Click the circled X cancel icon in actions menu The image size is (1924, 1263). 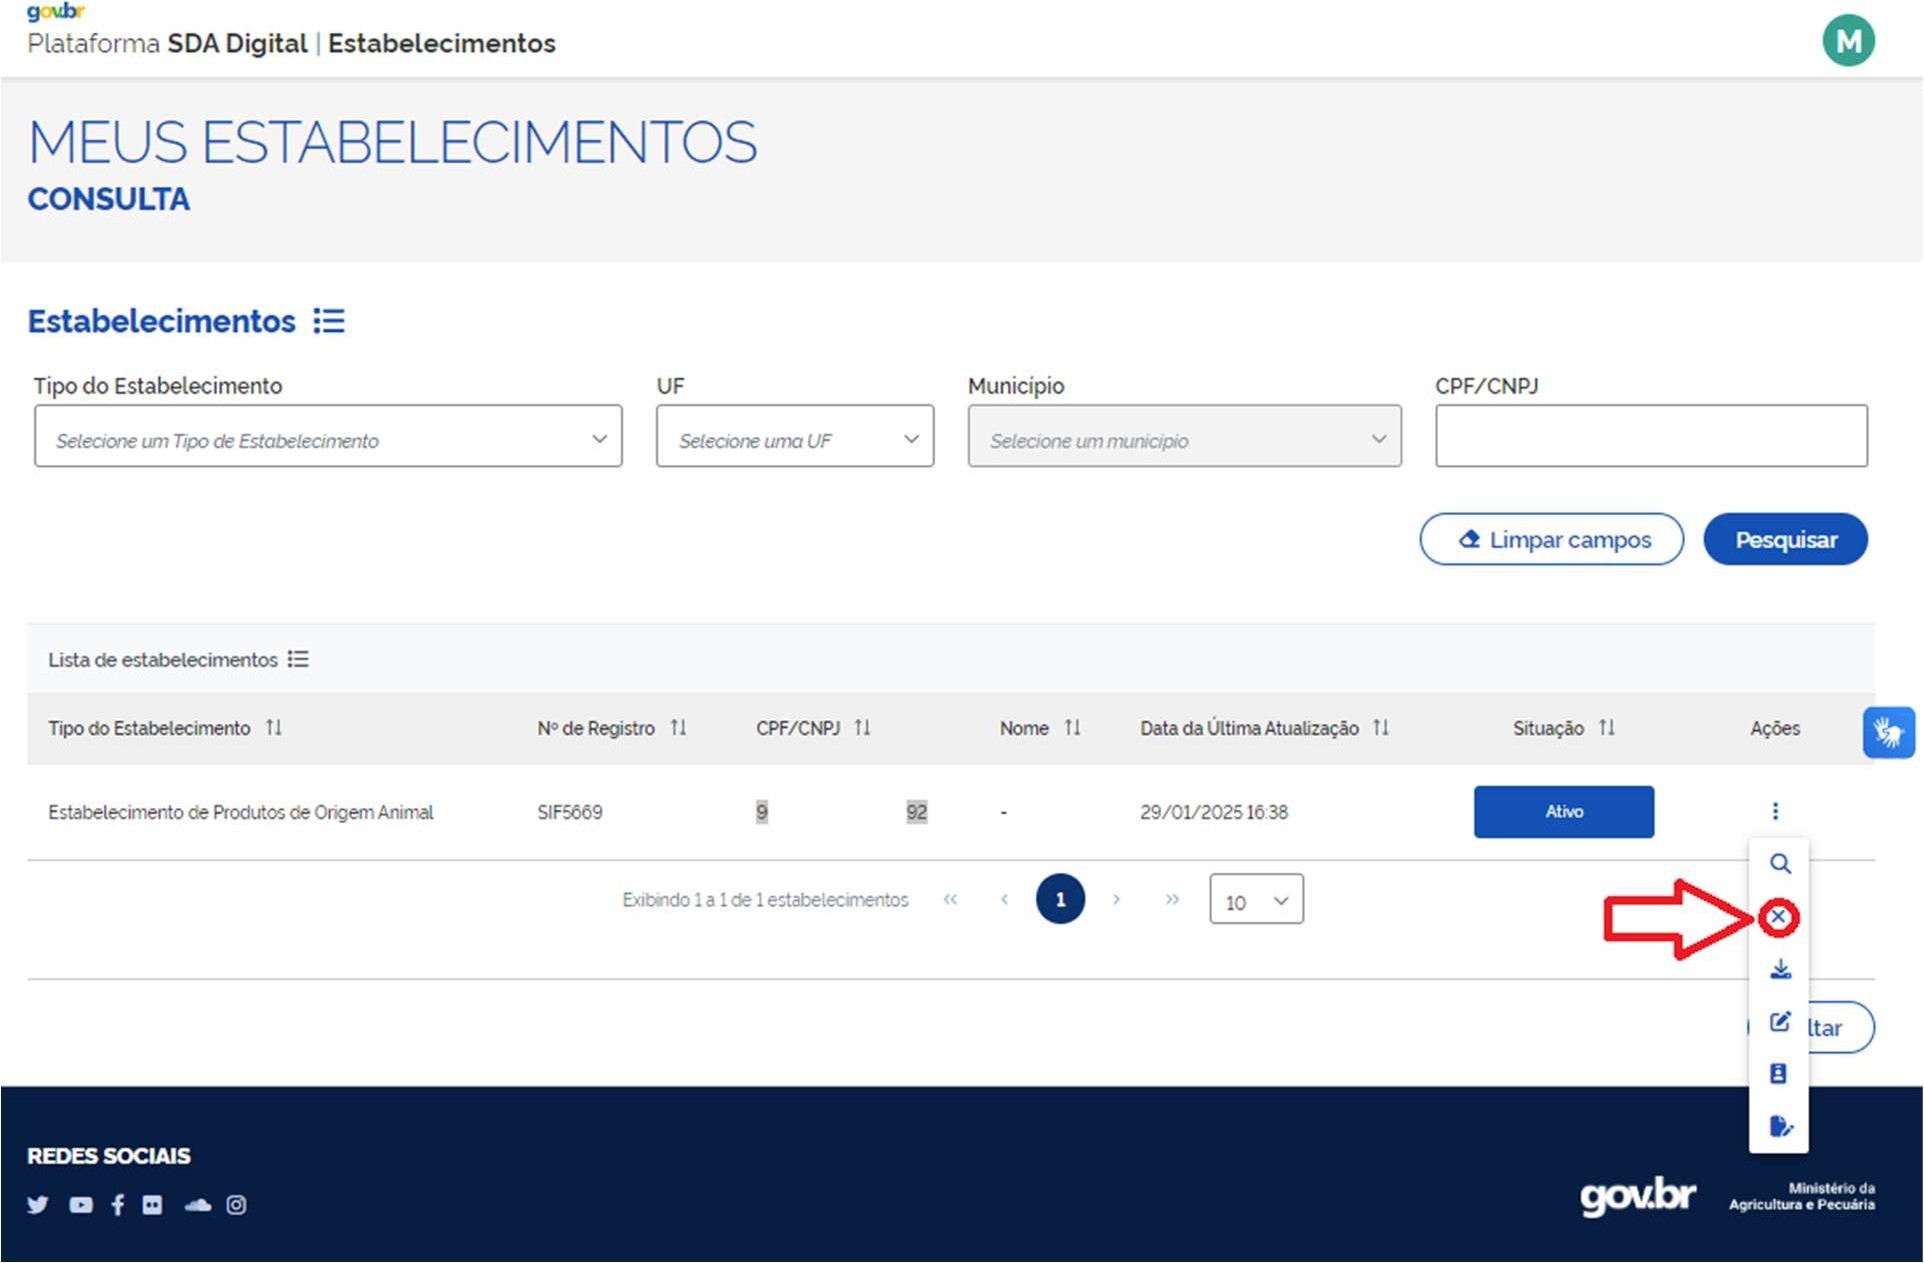tap(1778, 917)
